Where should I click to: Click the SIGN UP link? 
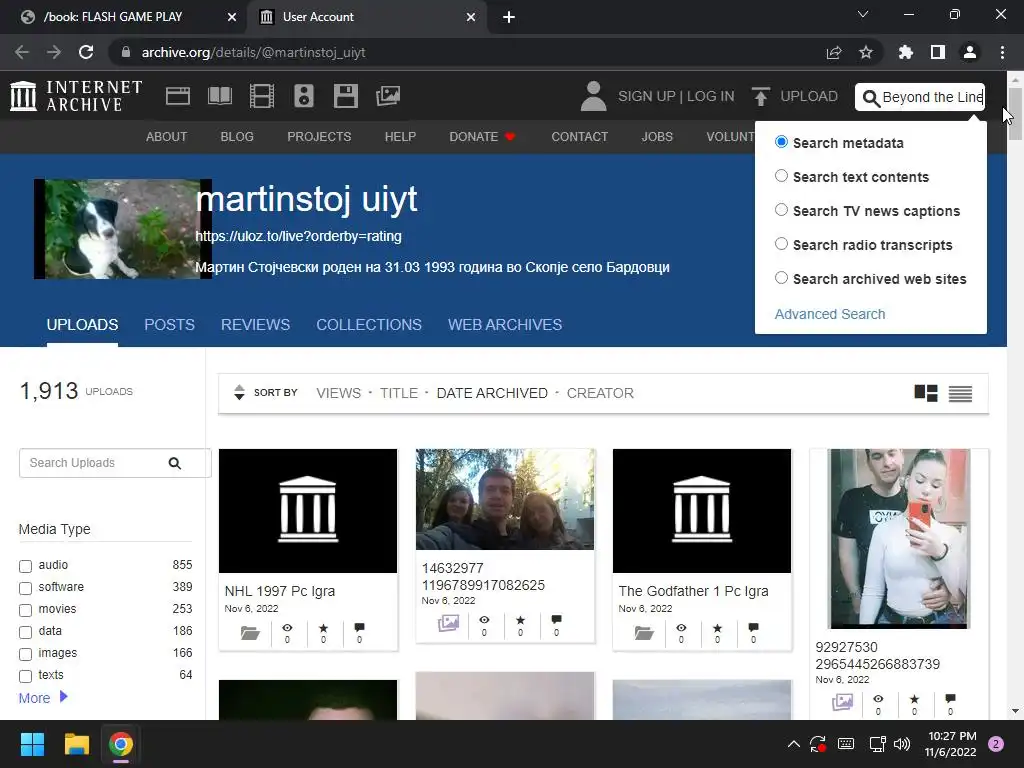click(x=647, y=96)
